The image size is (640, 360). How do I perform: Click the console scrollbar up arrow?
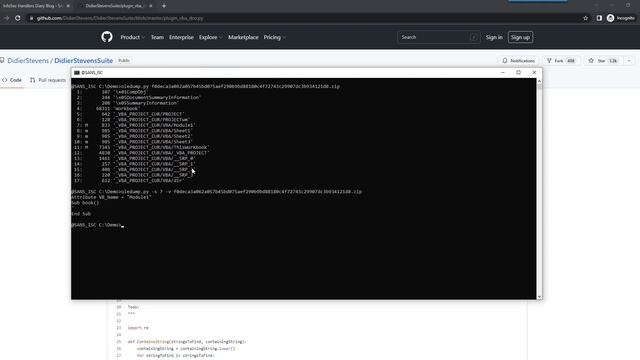(x=539, y=81)
